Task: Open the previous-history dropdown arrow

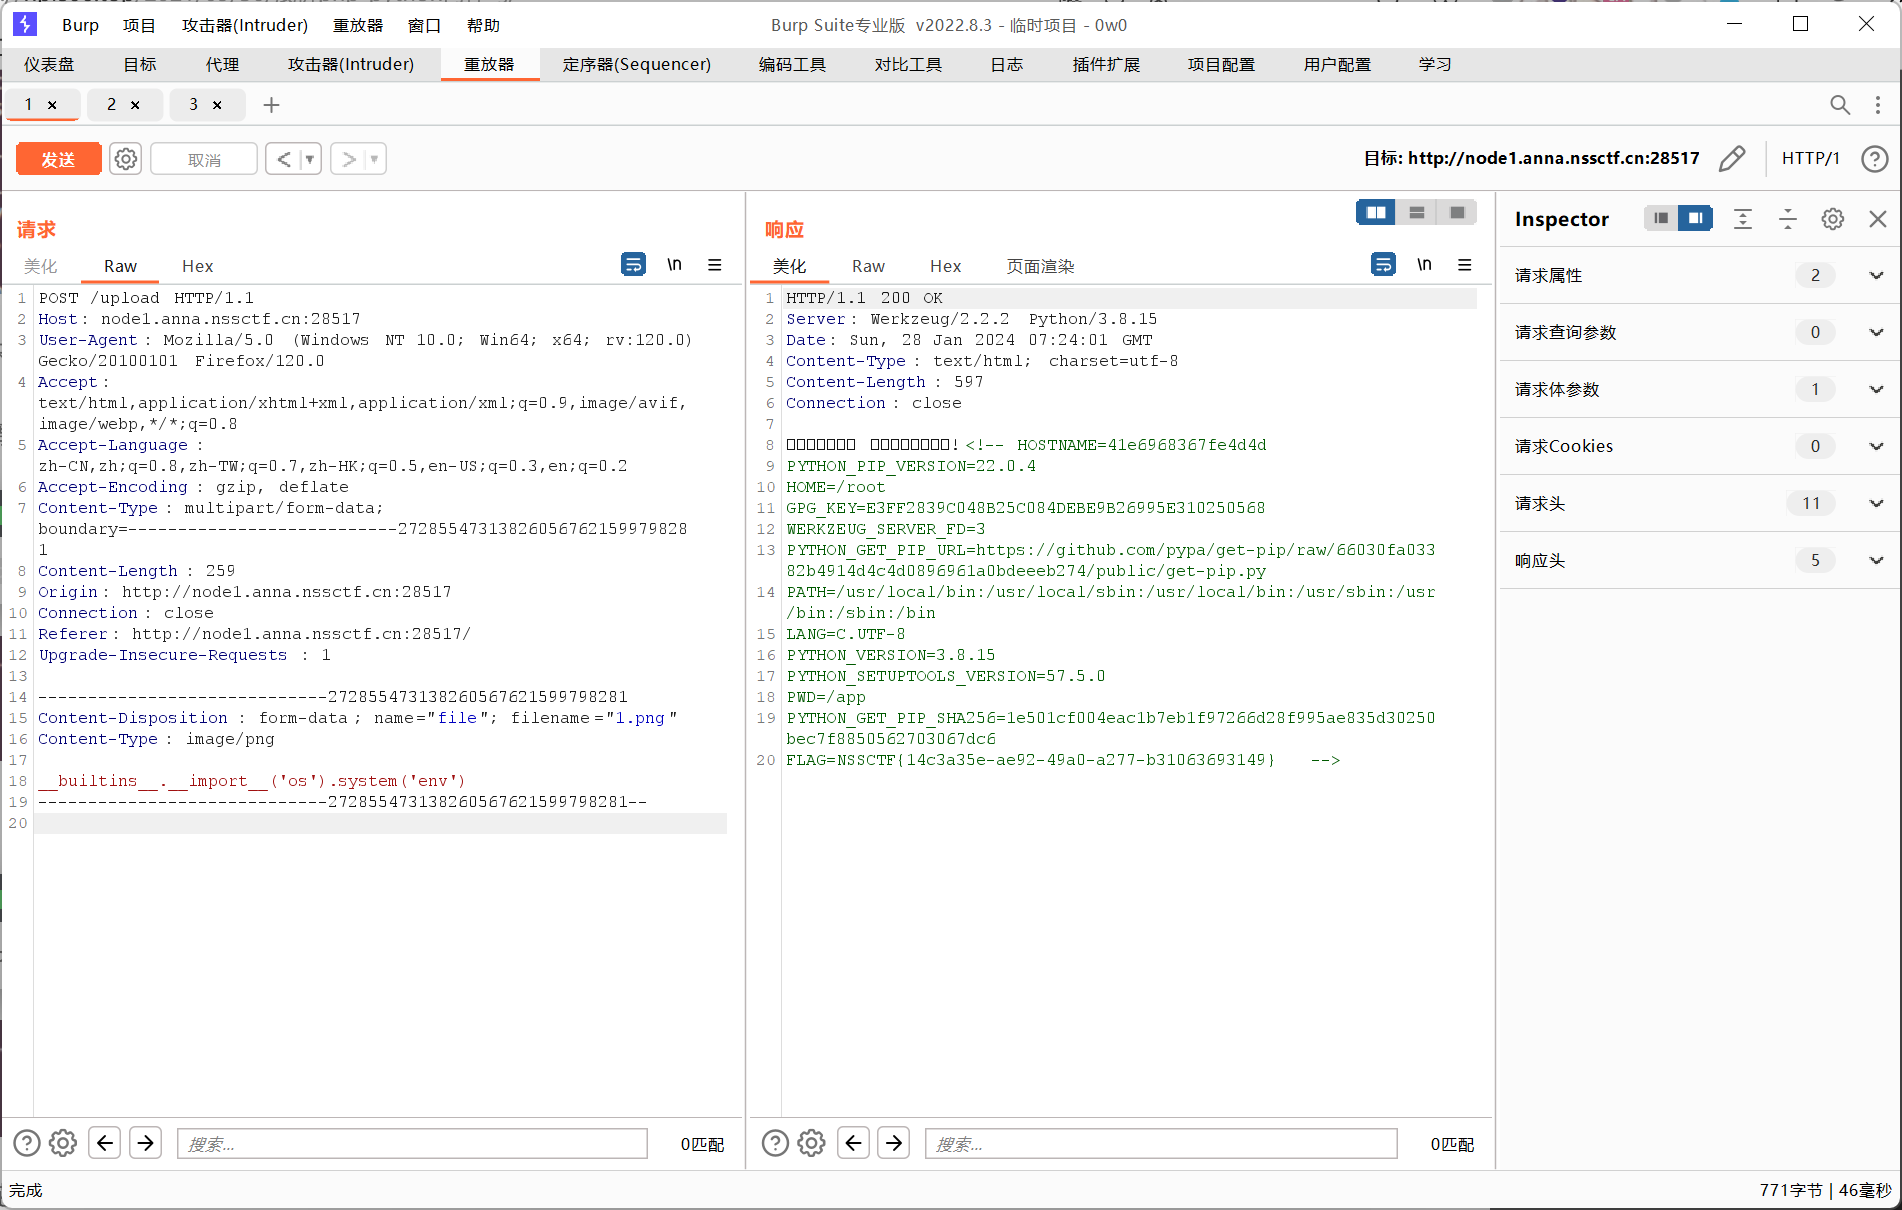Action: (310, 159)
